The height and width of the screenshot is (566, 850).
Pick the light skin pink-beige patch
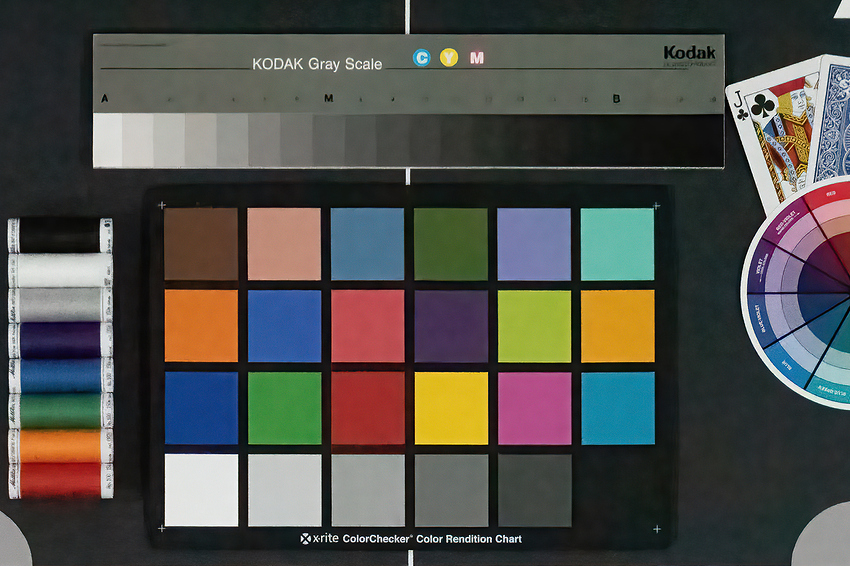coord(284,244)
